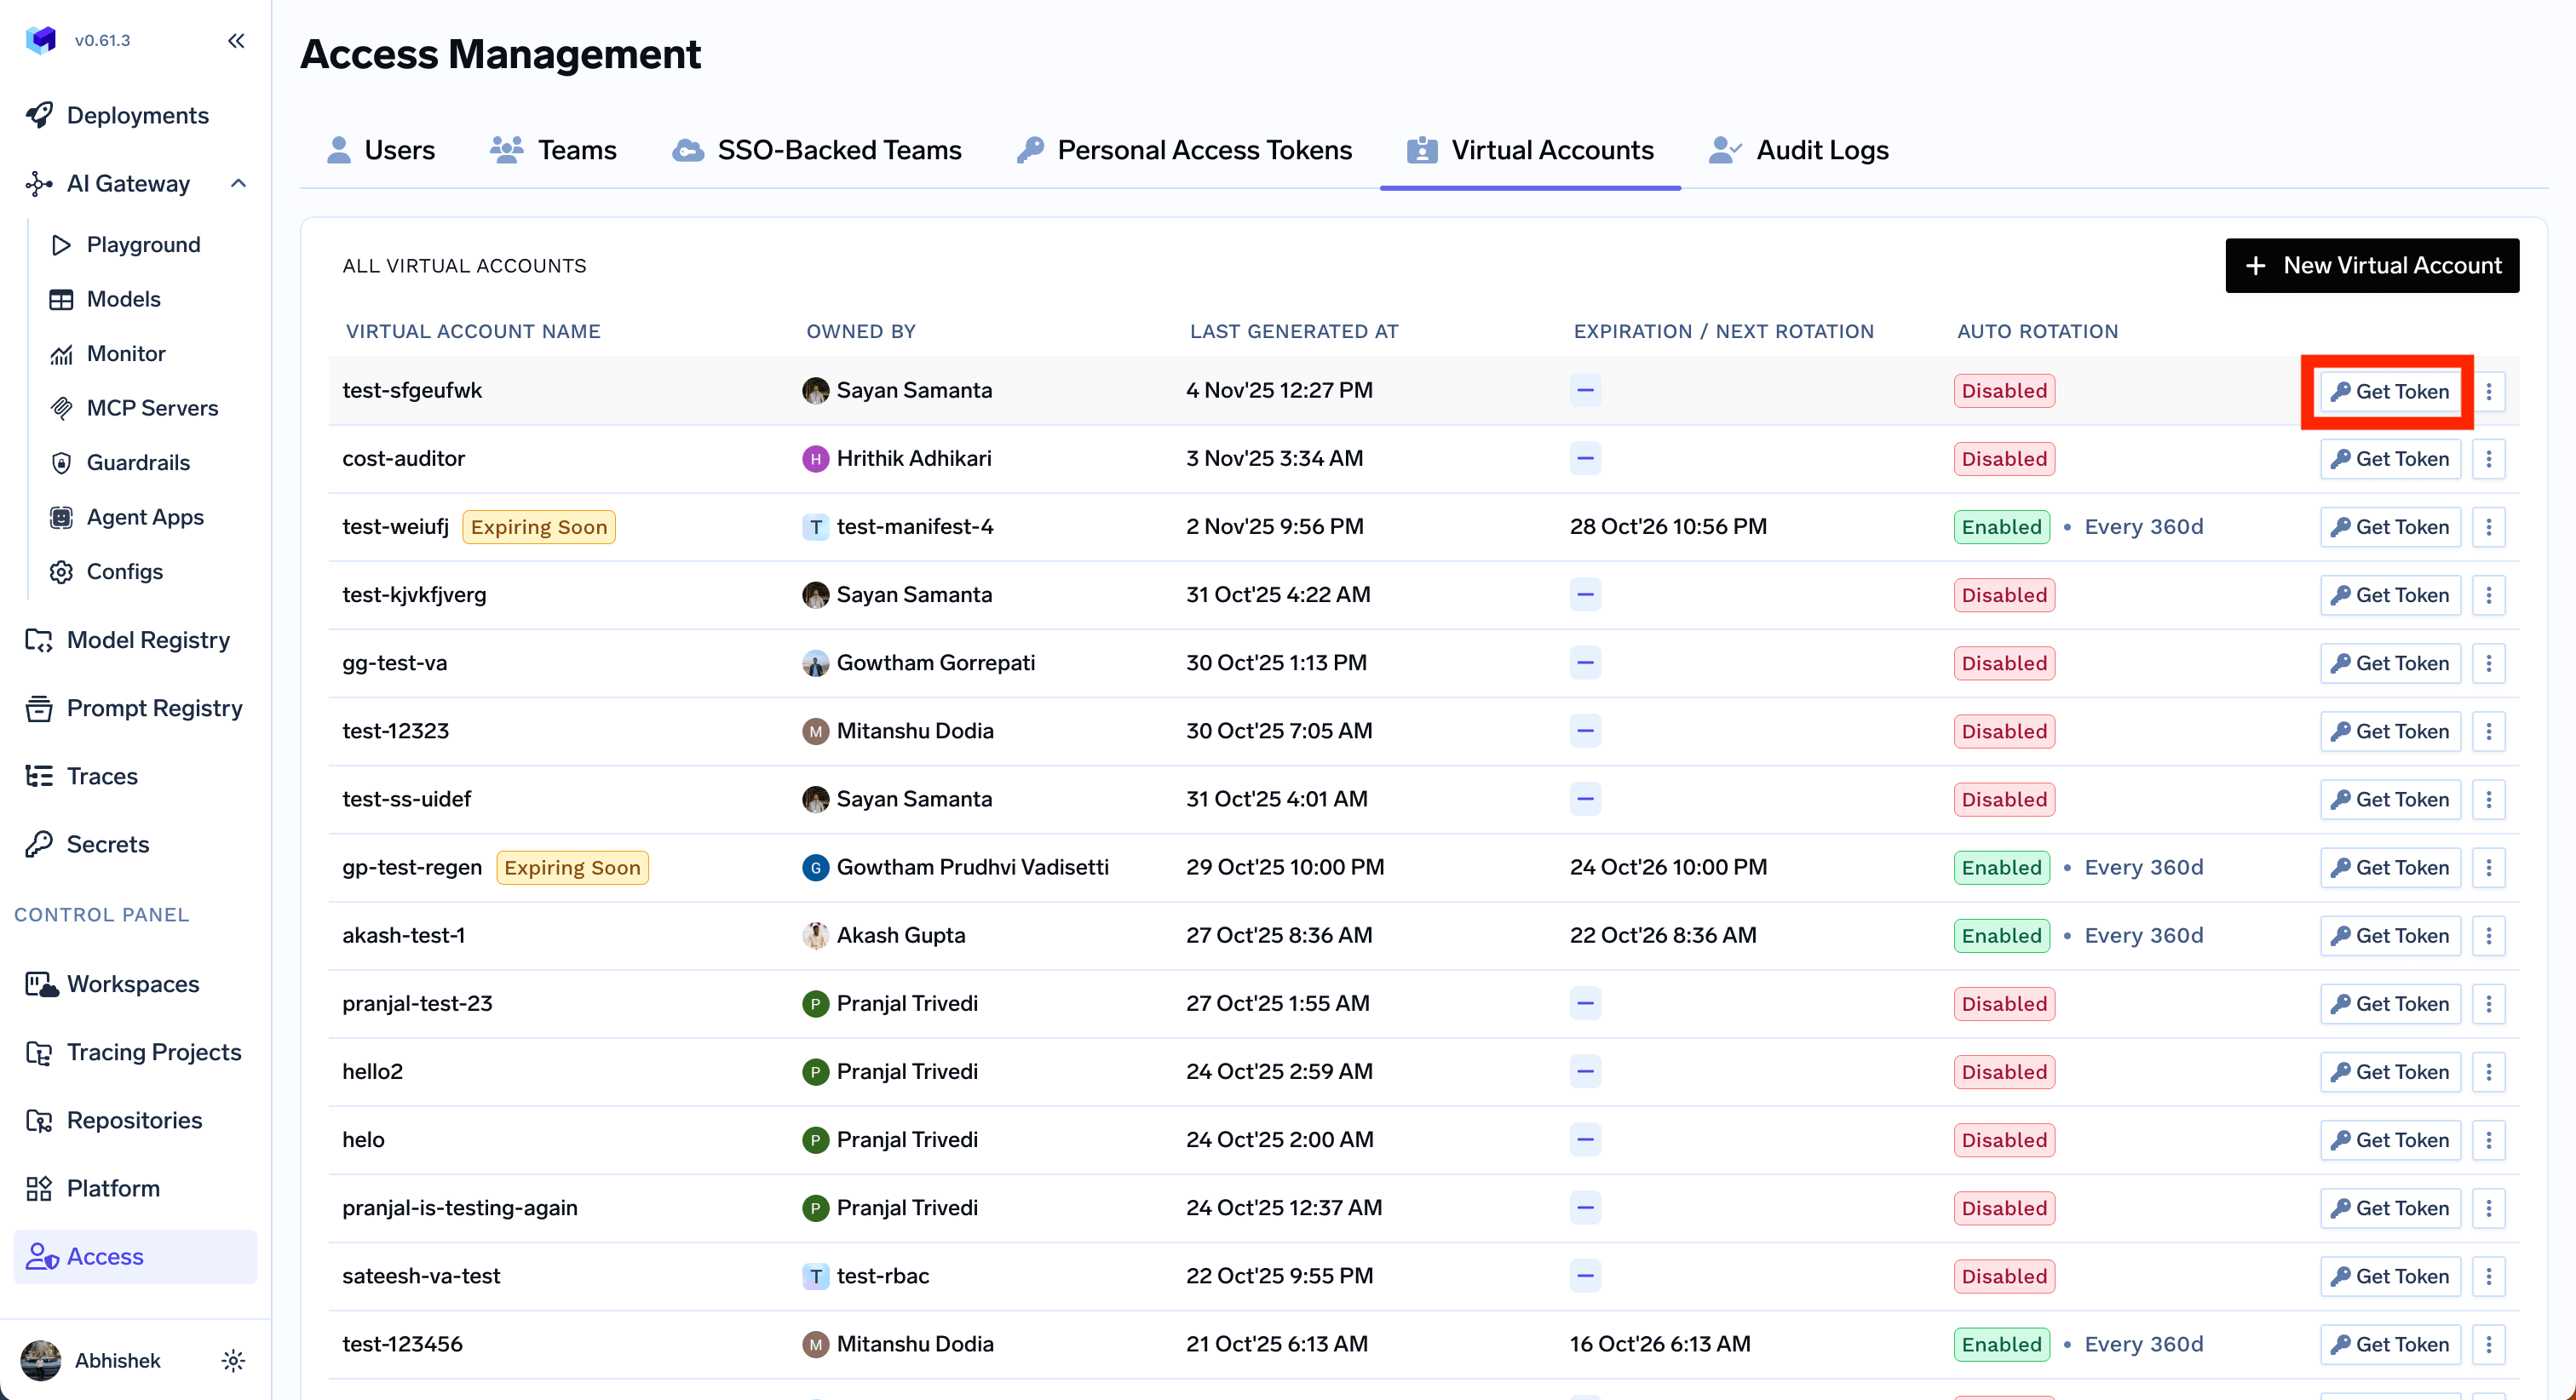
Task: Collapse the AI Gateway section
Action: click(x=238, y=183)
